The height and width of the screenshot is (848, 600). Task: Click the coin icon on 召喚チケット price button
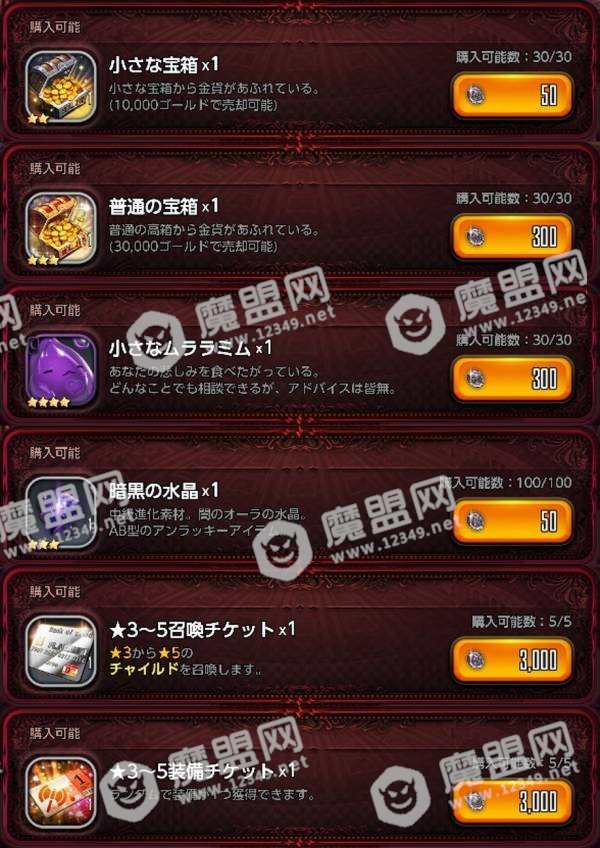click(x=476, y=660)
